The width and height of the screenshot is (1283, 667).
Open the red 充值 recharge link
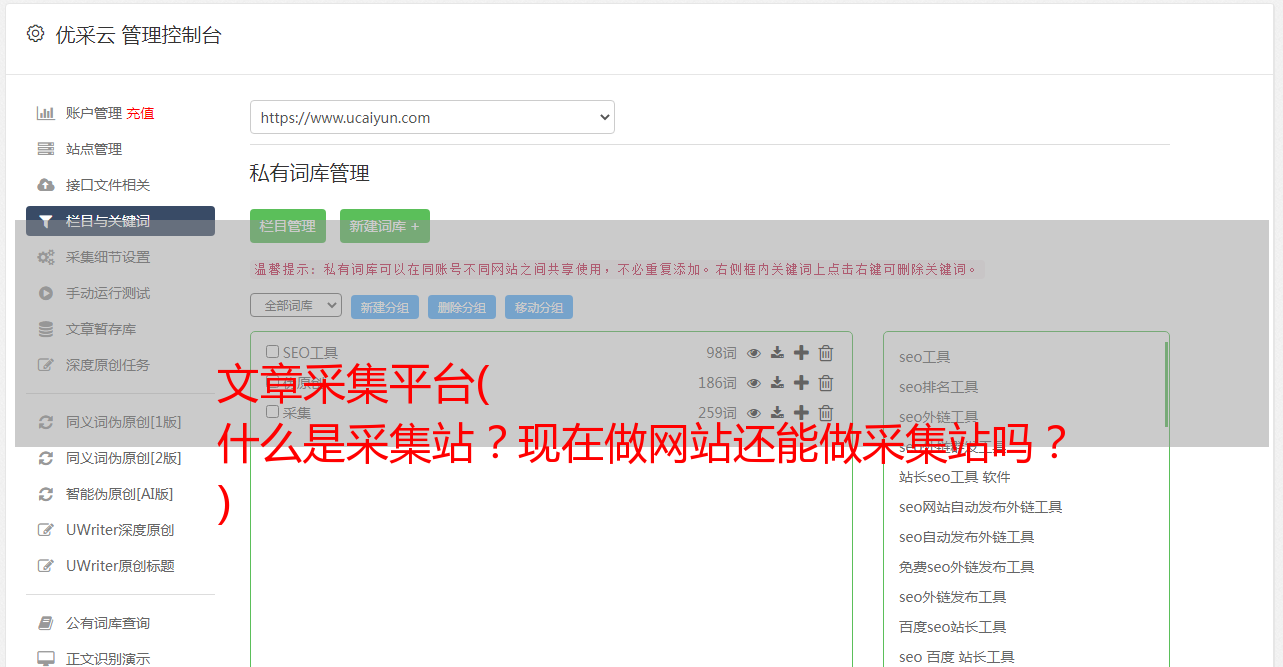click(140, 113)
